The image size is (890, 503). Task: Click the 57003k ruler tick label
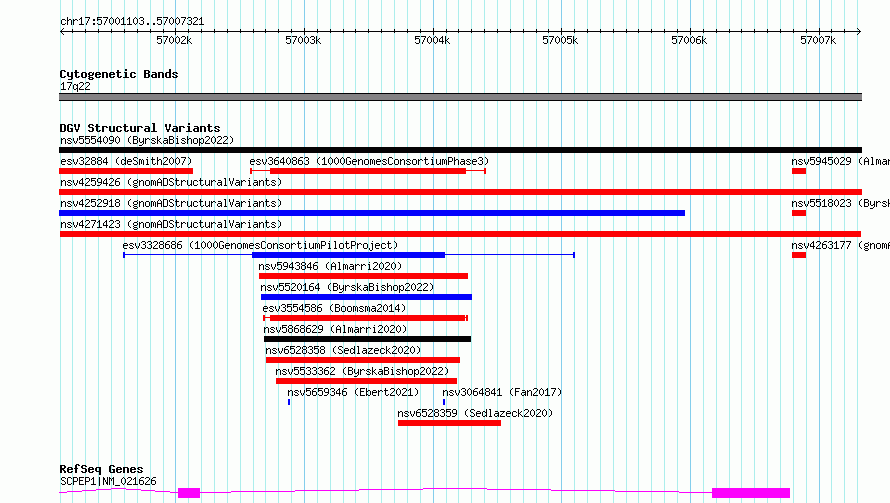(303, 40)
